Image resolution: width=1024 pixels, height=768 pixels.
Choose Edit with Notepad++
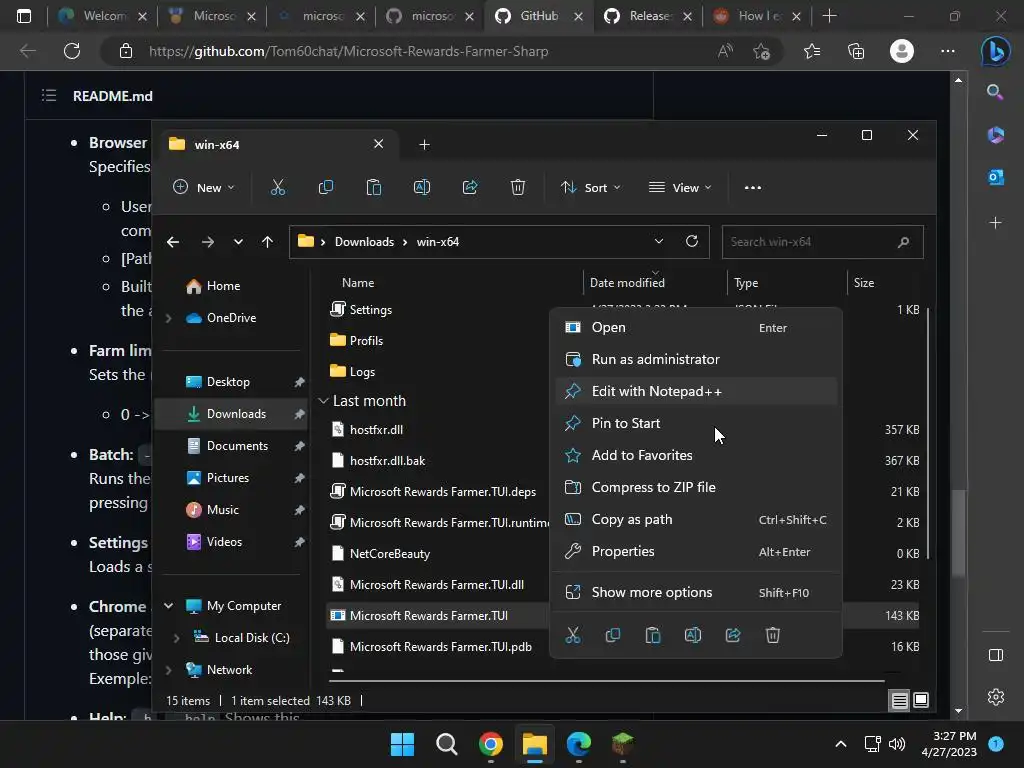point(696,391)
